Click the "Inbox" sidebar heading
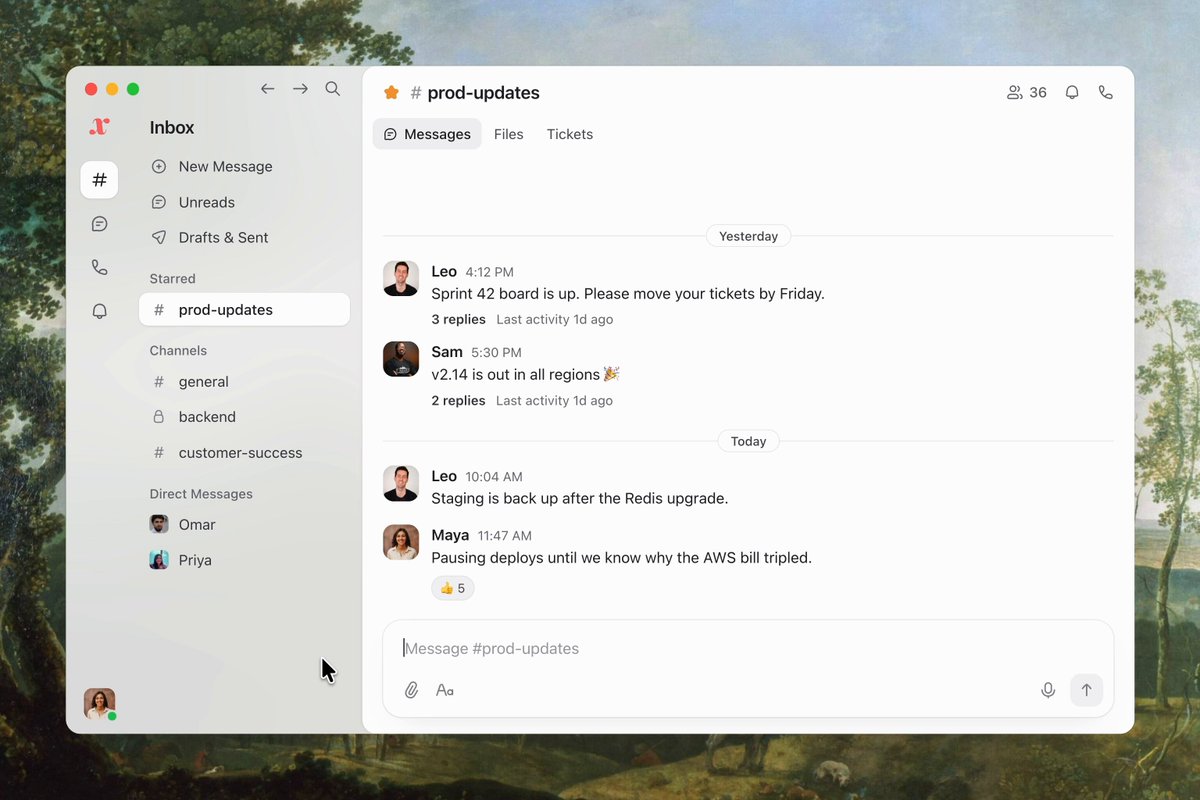The image size is (1200, 800). coord(172,128)
